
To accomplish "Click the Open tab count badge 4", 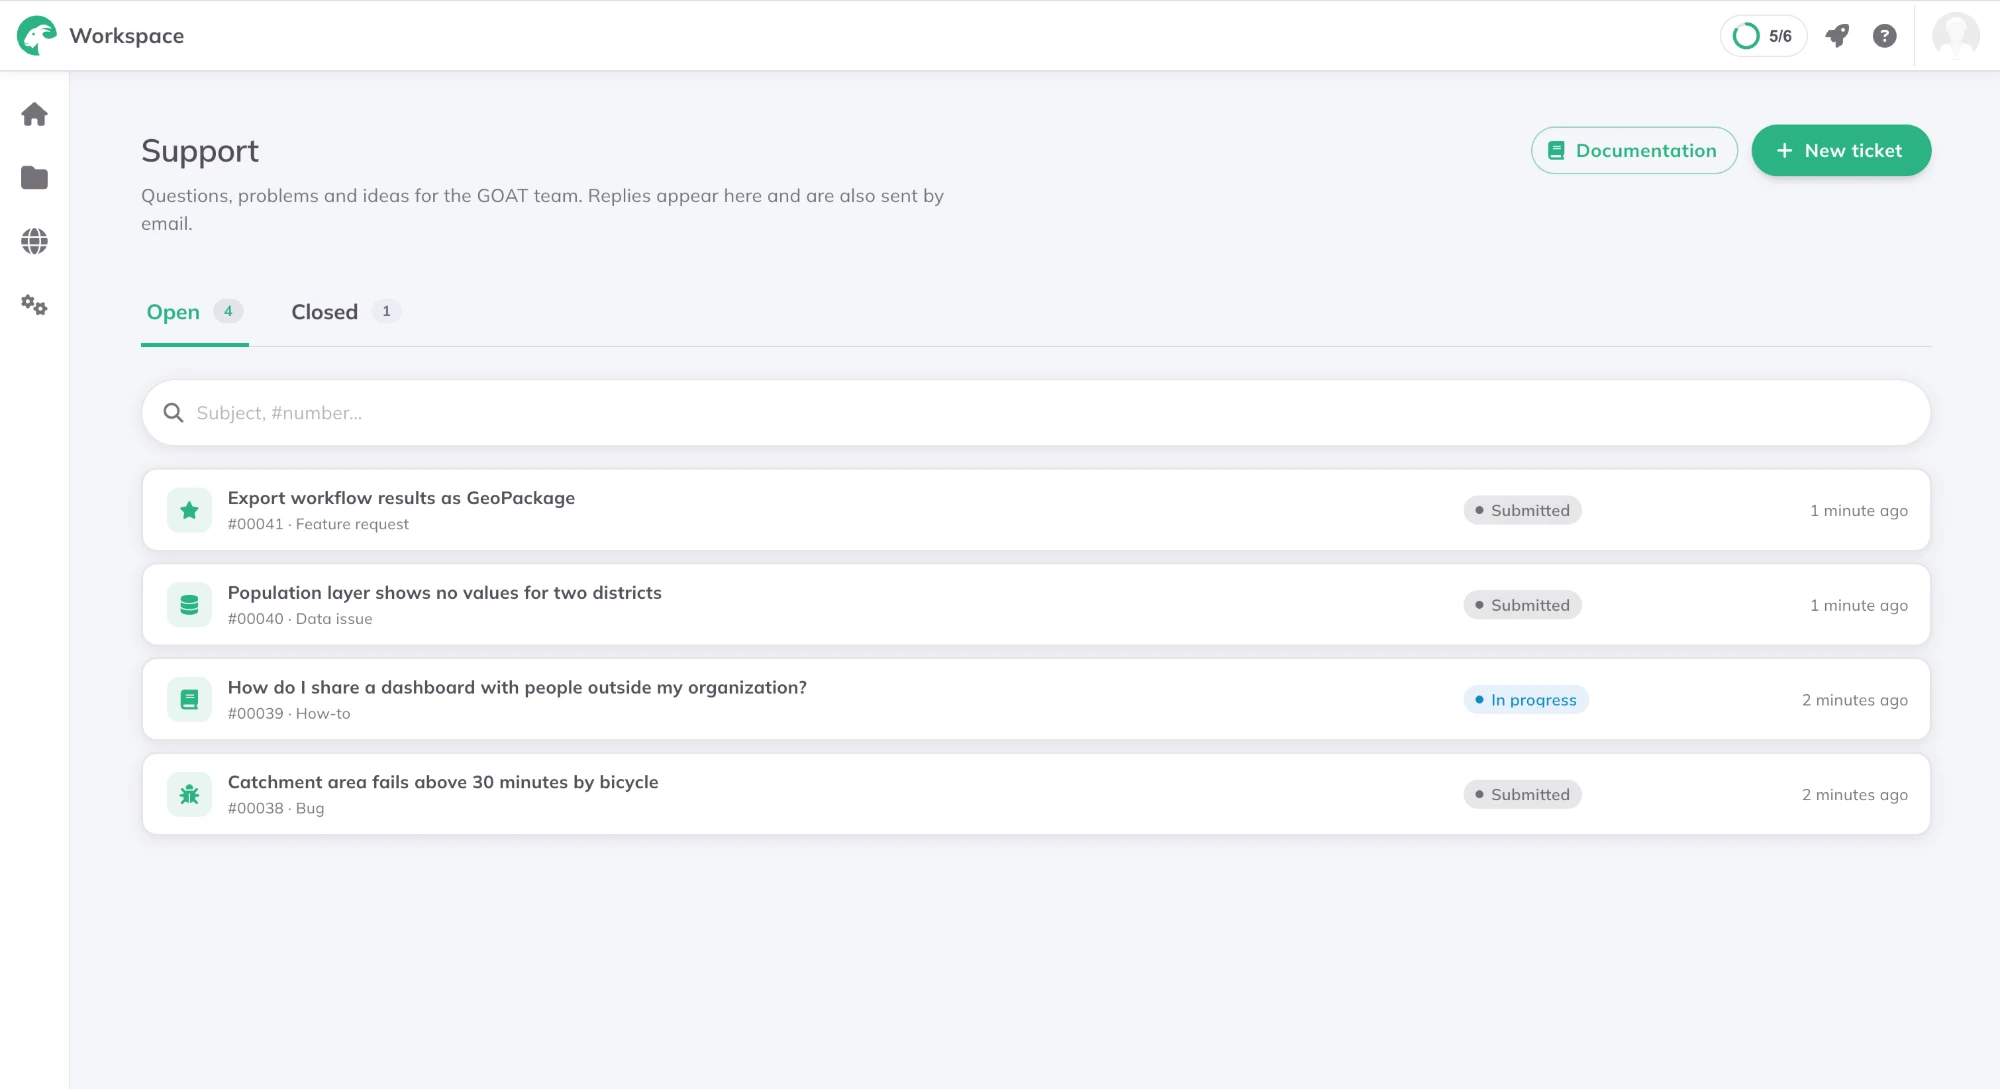I will [228, 311].
